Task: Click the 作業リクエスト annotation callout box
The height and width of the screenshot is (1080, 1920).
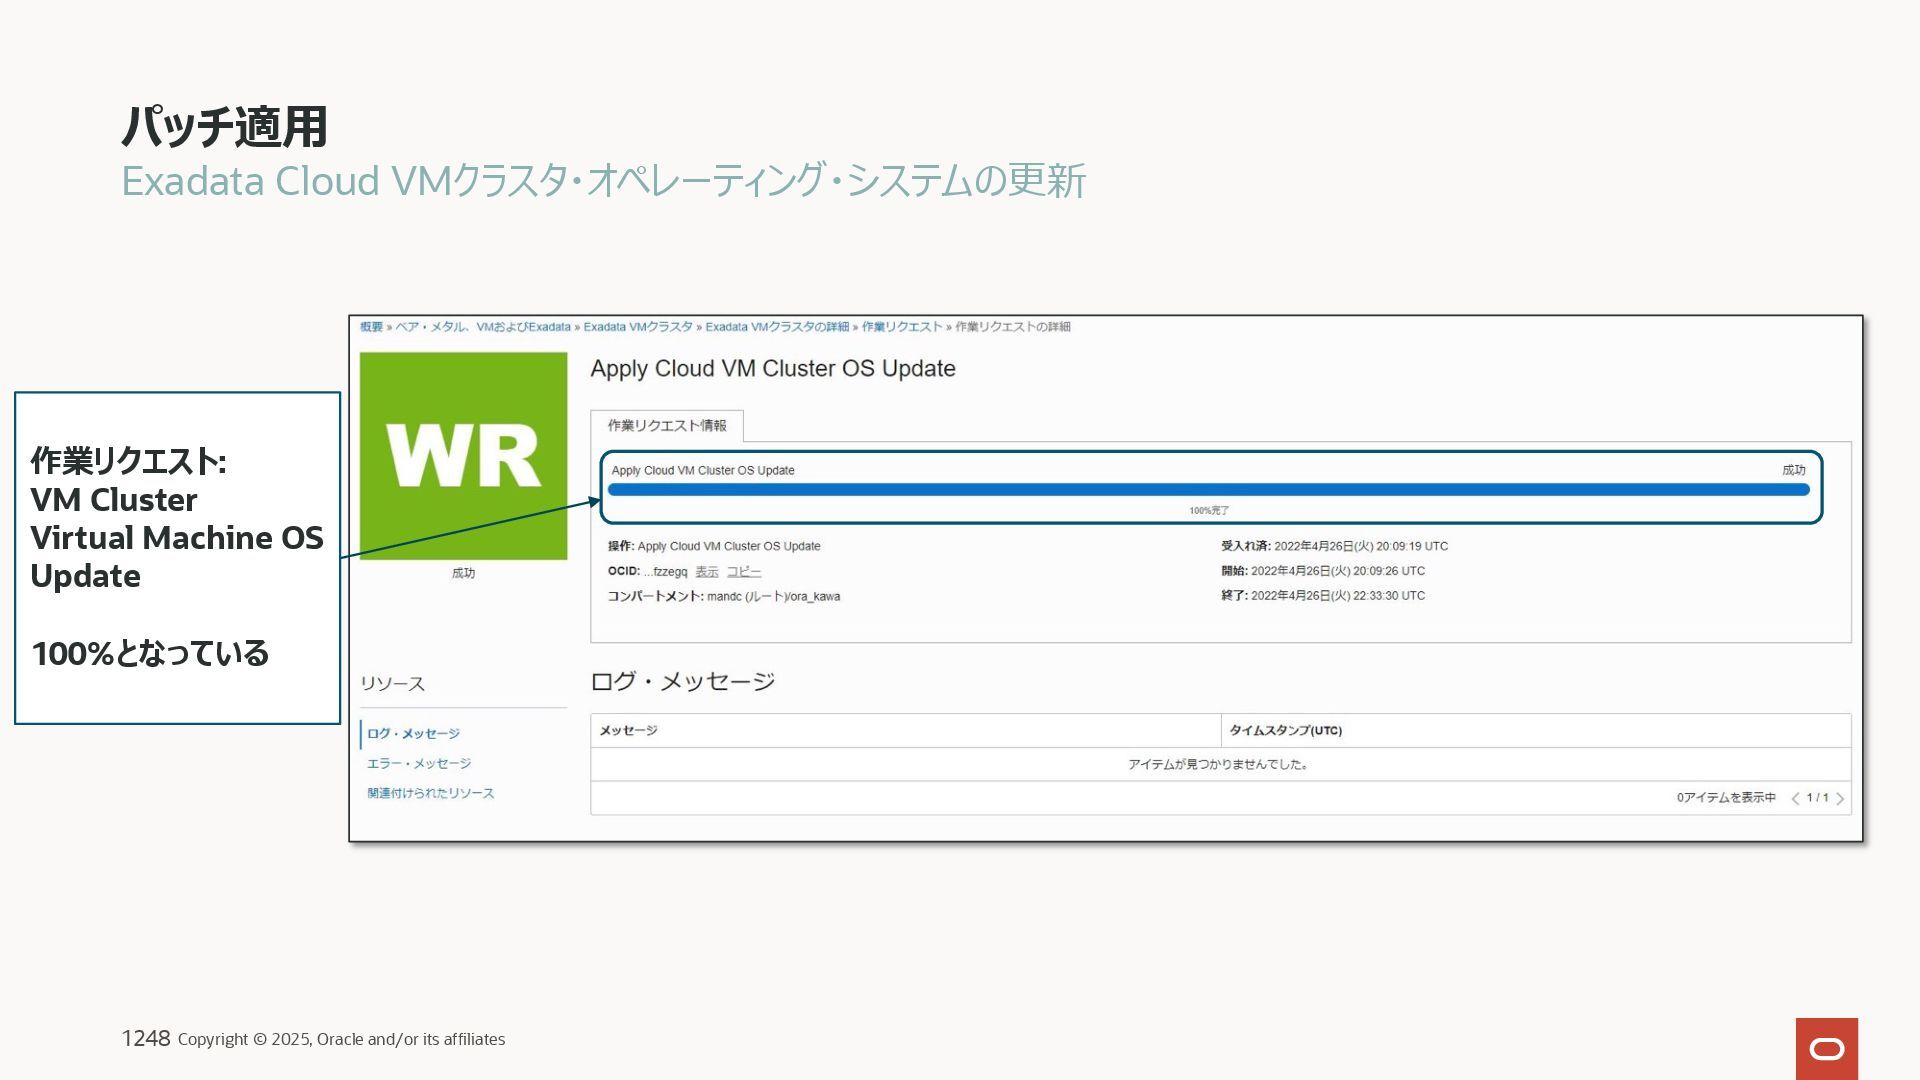Action: [177, 557]
